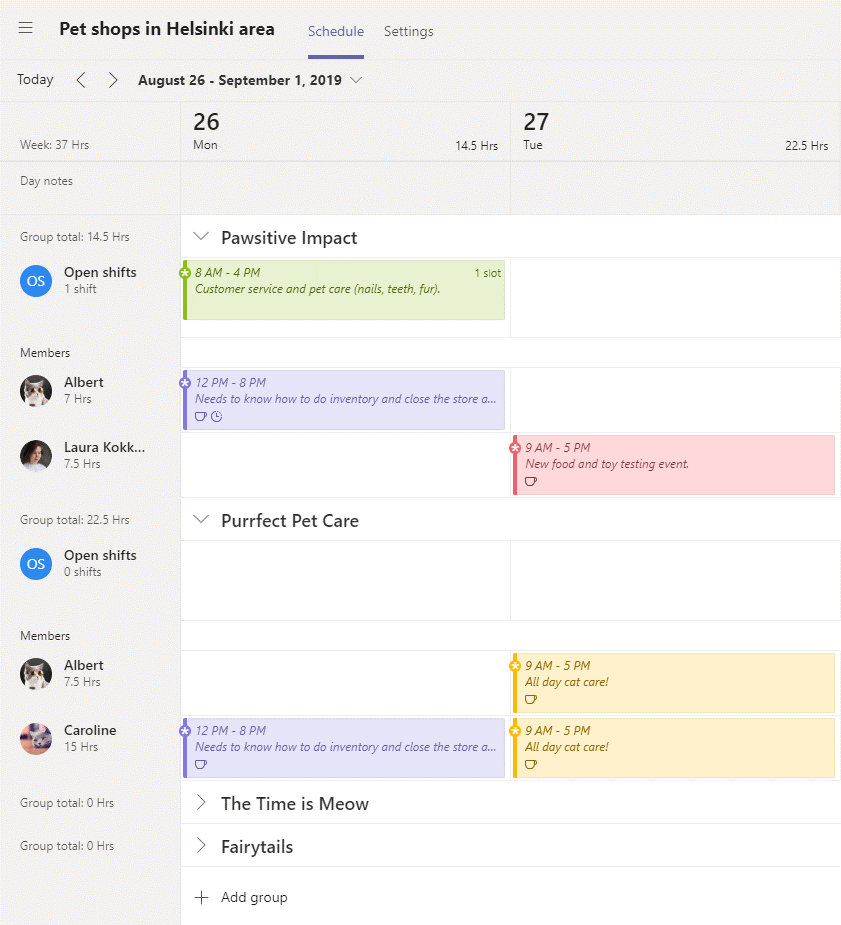Switch to the Settings tab
841x925 pixels.
(409, 31)
